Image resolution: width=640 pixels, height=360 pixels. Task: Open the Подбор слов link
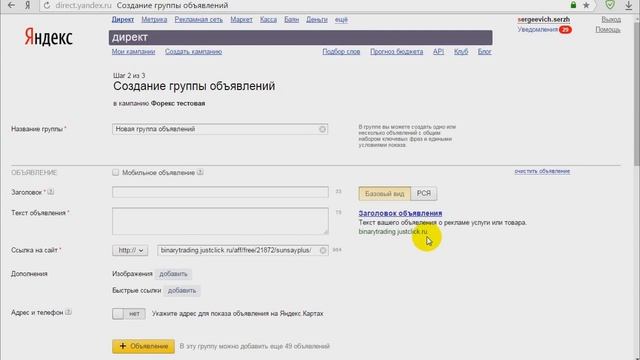click(341, 52)
